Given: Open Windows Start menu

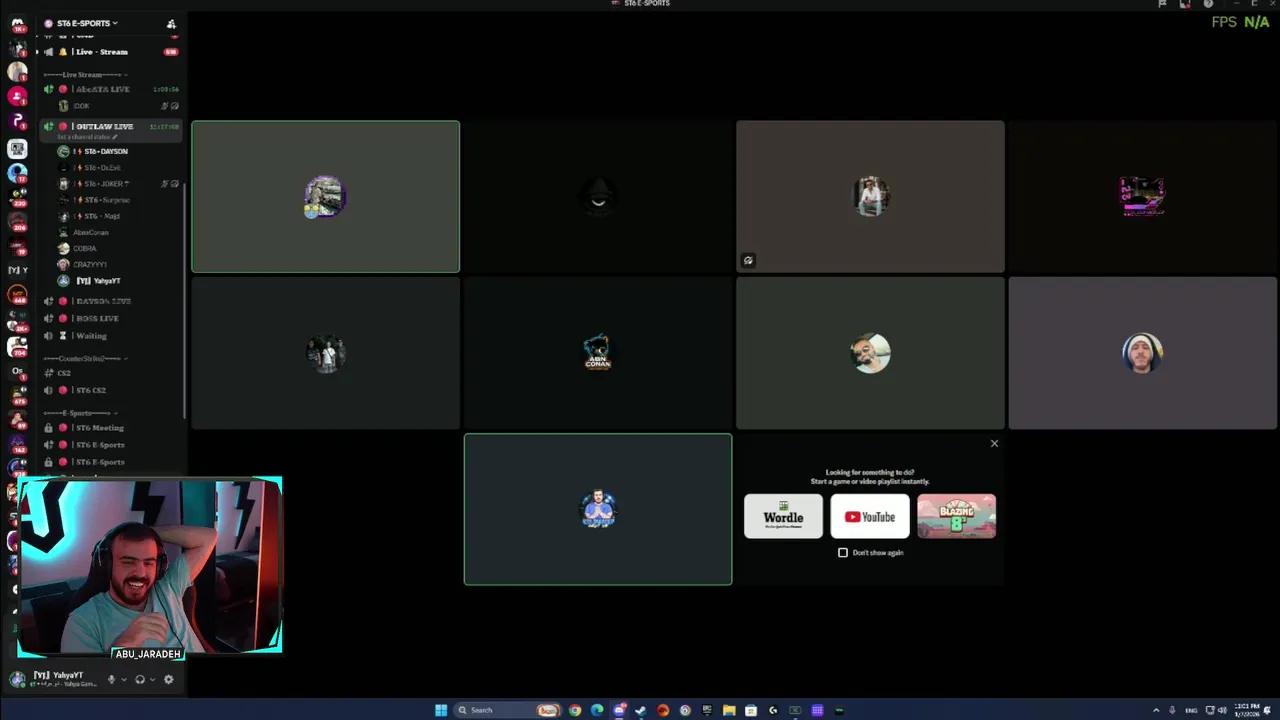Looking at the screenshot, I should 441,710.
